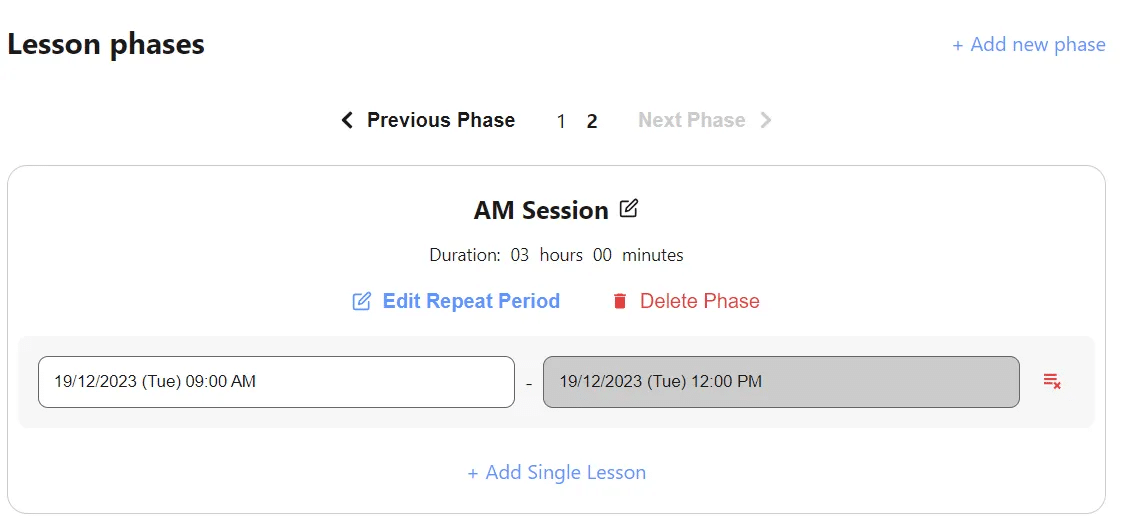Open the pencil edit icon beside AM Session
The image size is (1126, 530).
pos(628,209)
